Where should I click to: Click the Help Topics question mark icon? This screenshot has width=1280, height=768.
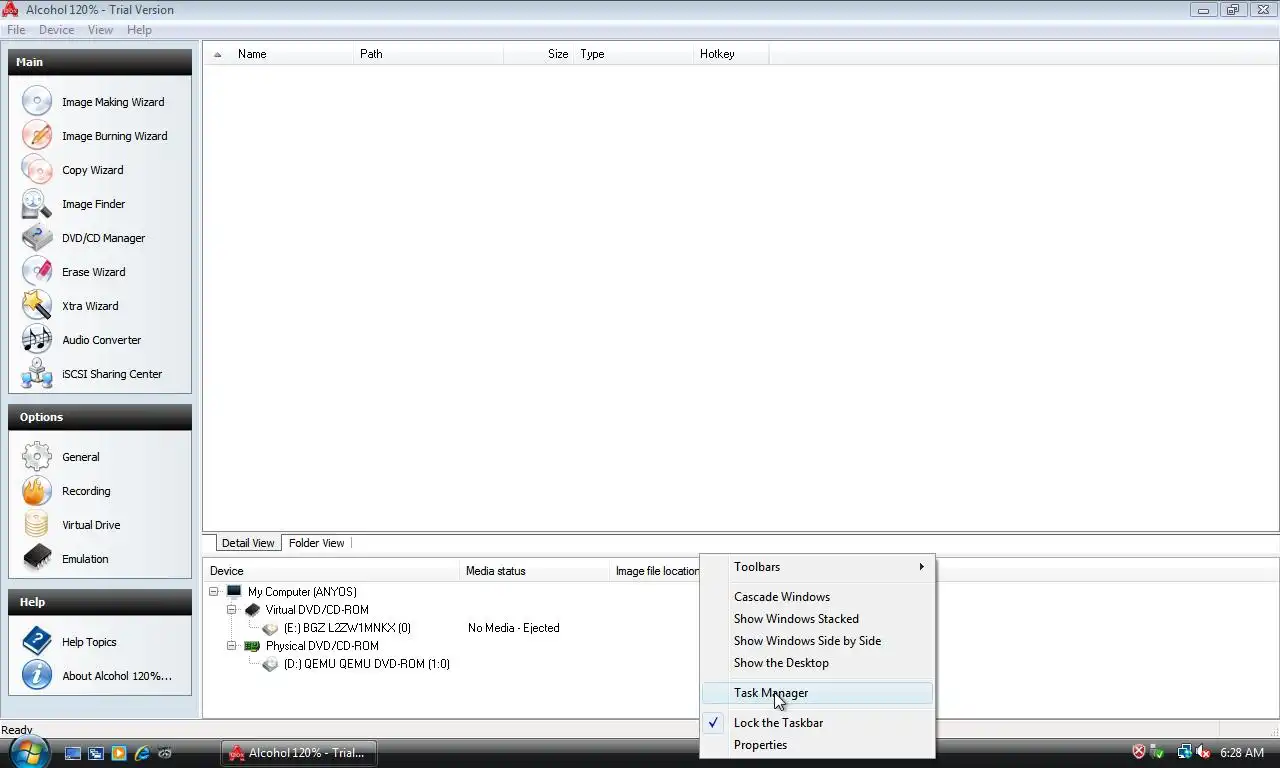(37, 641)
